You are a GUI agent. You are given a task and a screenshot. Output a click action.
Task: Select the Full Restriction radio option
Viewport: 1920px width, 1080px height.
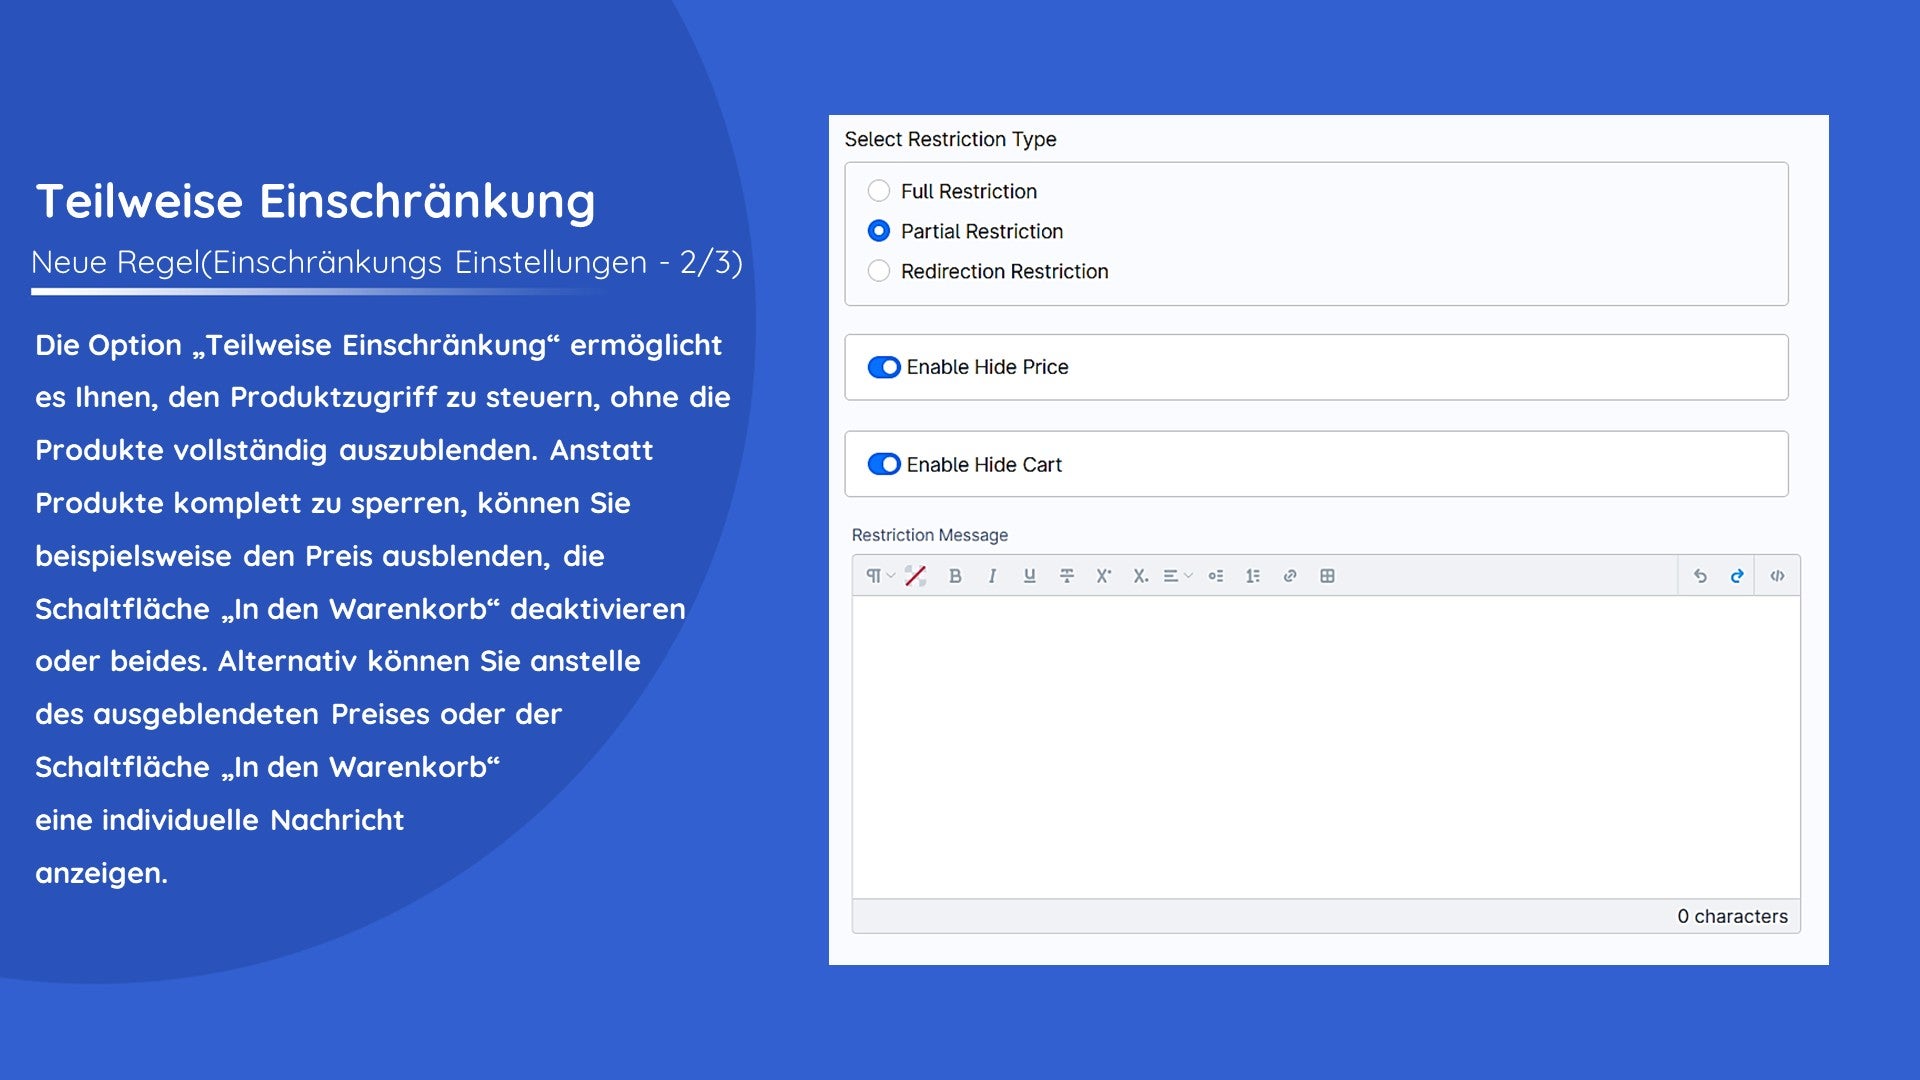[x=879, y=191]
